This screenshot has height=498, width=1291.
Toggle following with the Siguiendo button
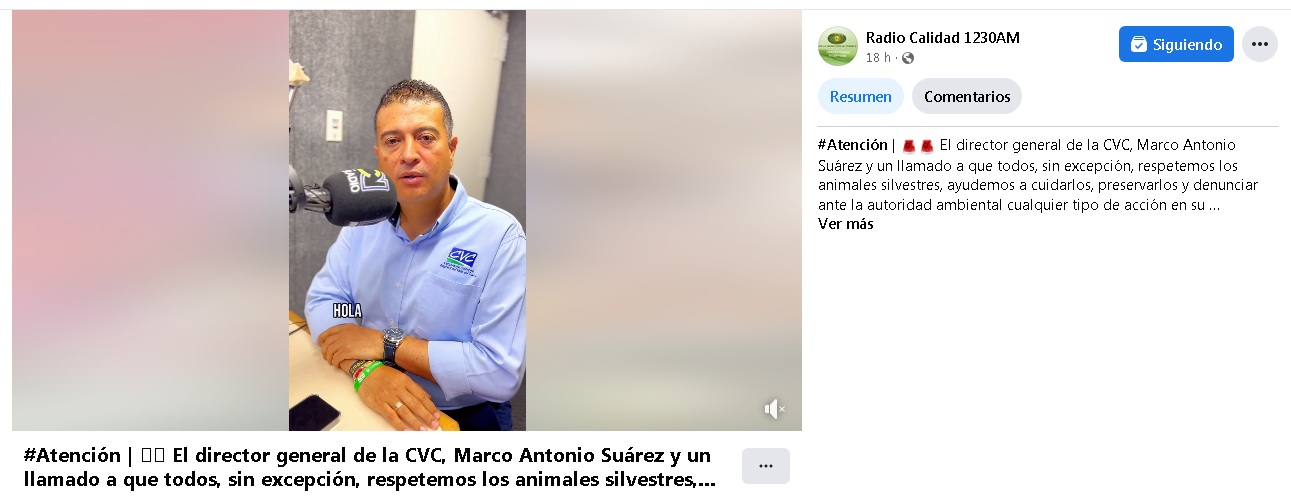(1176, 44)
